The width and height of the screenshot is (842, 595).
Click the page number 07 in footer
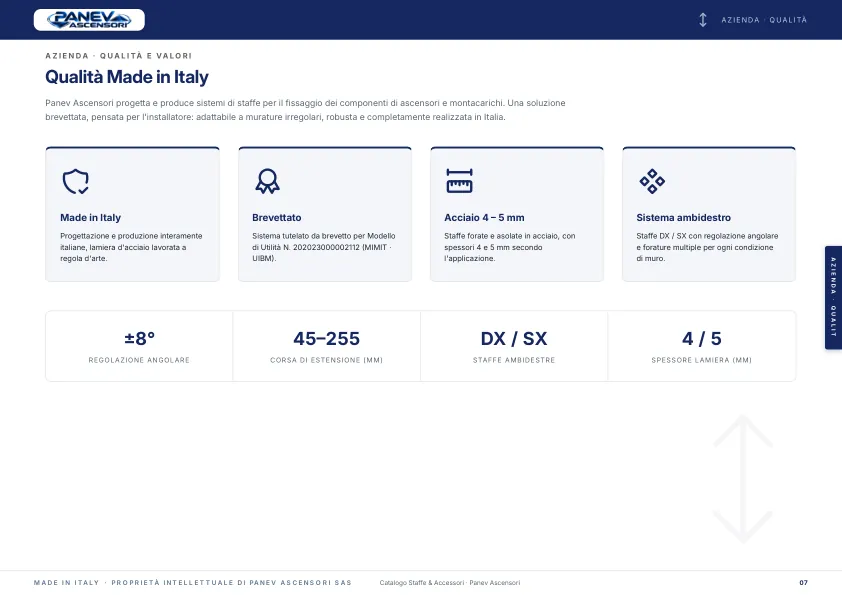click(803, 583)
